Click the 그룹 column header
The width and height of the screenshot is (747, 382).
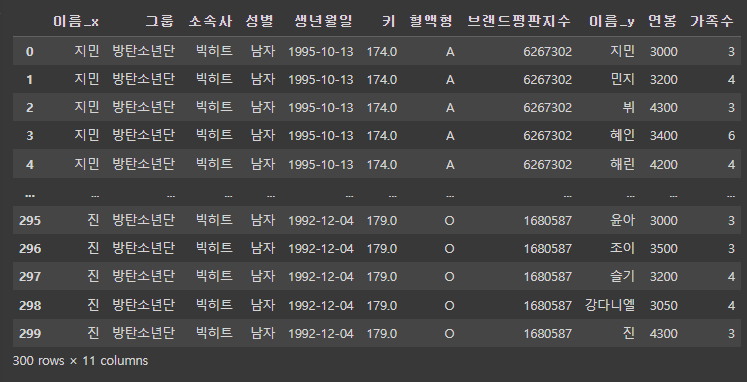pos(160,21)
